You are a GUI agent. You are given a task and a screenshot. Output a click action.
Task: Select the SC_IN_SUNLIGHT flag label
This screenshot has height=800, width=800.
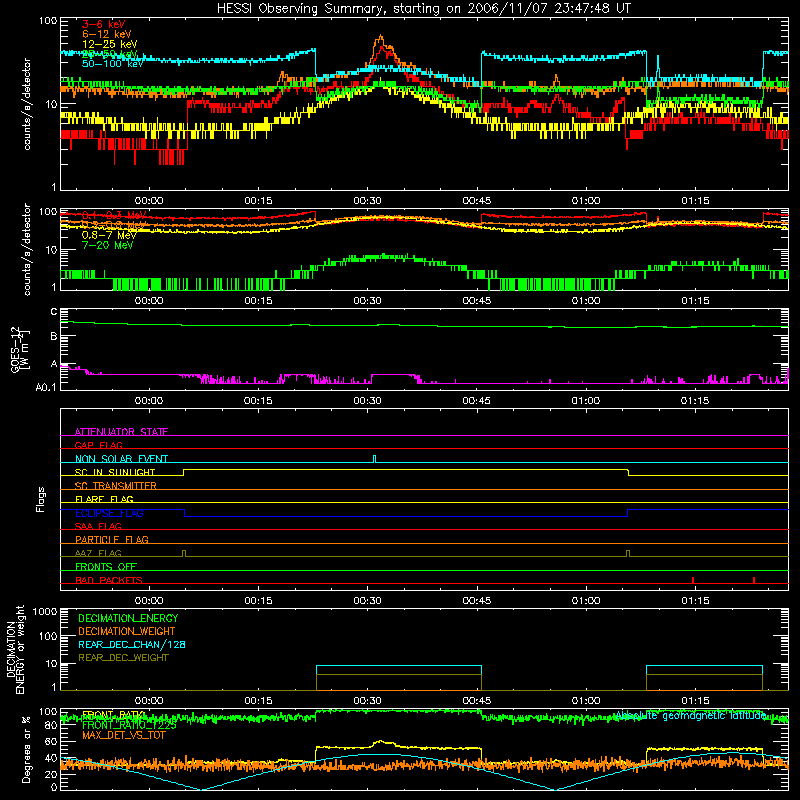click(115, 472)
